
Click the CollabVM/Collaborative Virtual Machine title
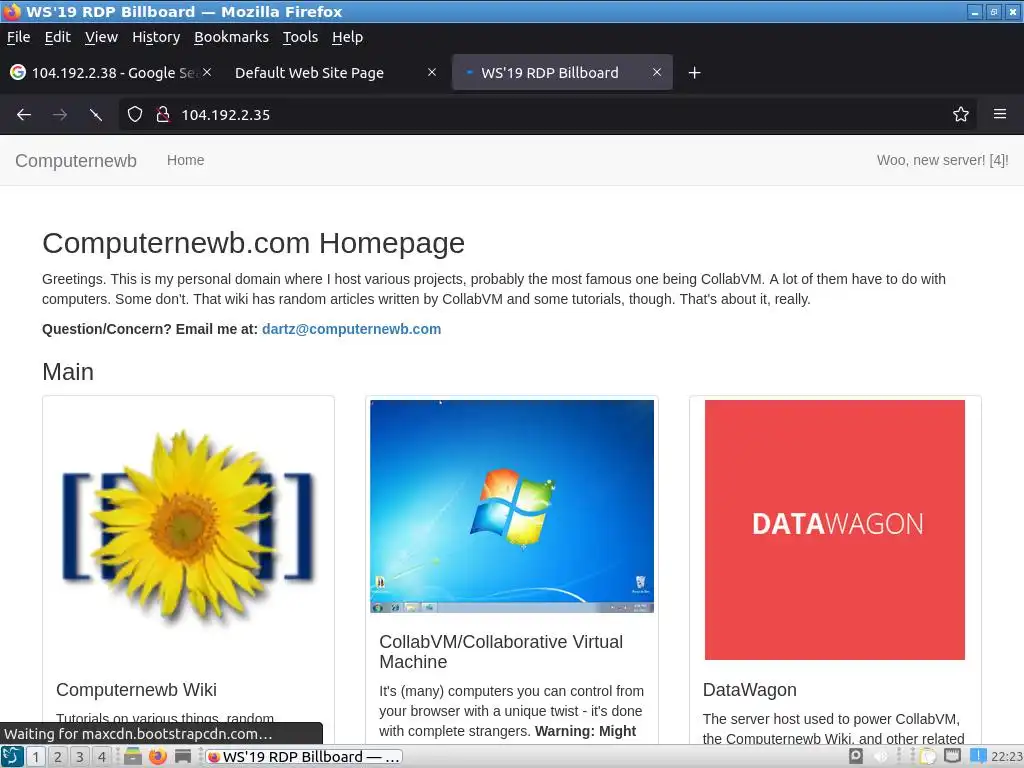click(501, 652)
